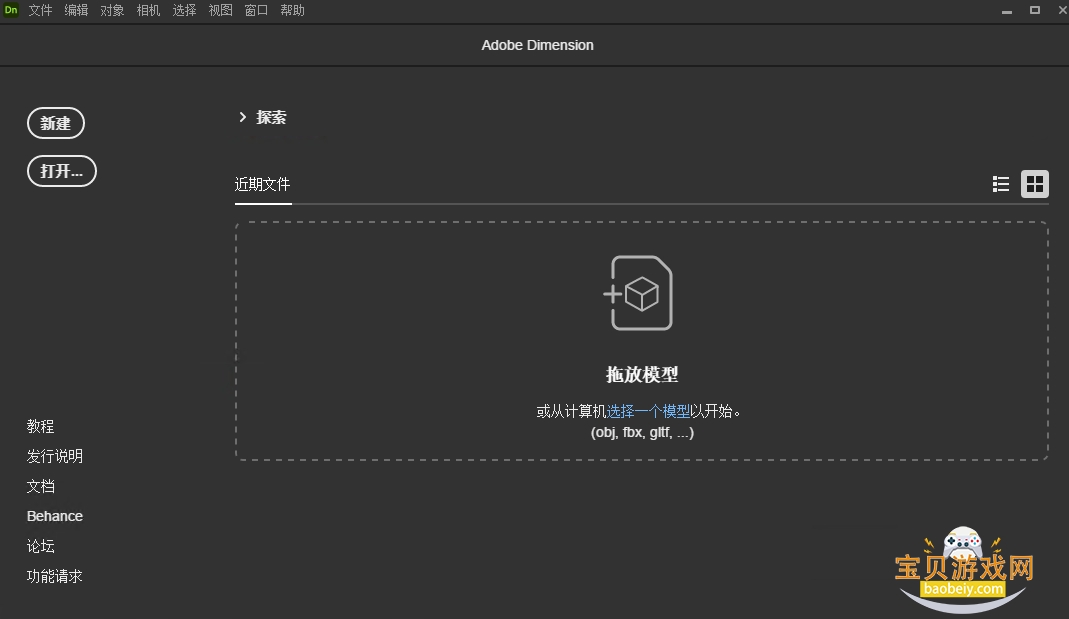This screenshot has width=1069, height=619.
Task: Switch recent files to list view
Action: pyautogui.click(x=1000, y=184)
